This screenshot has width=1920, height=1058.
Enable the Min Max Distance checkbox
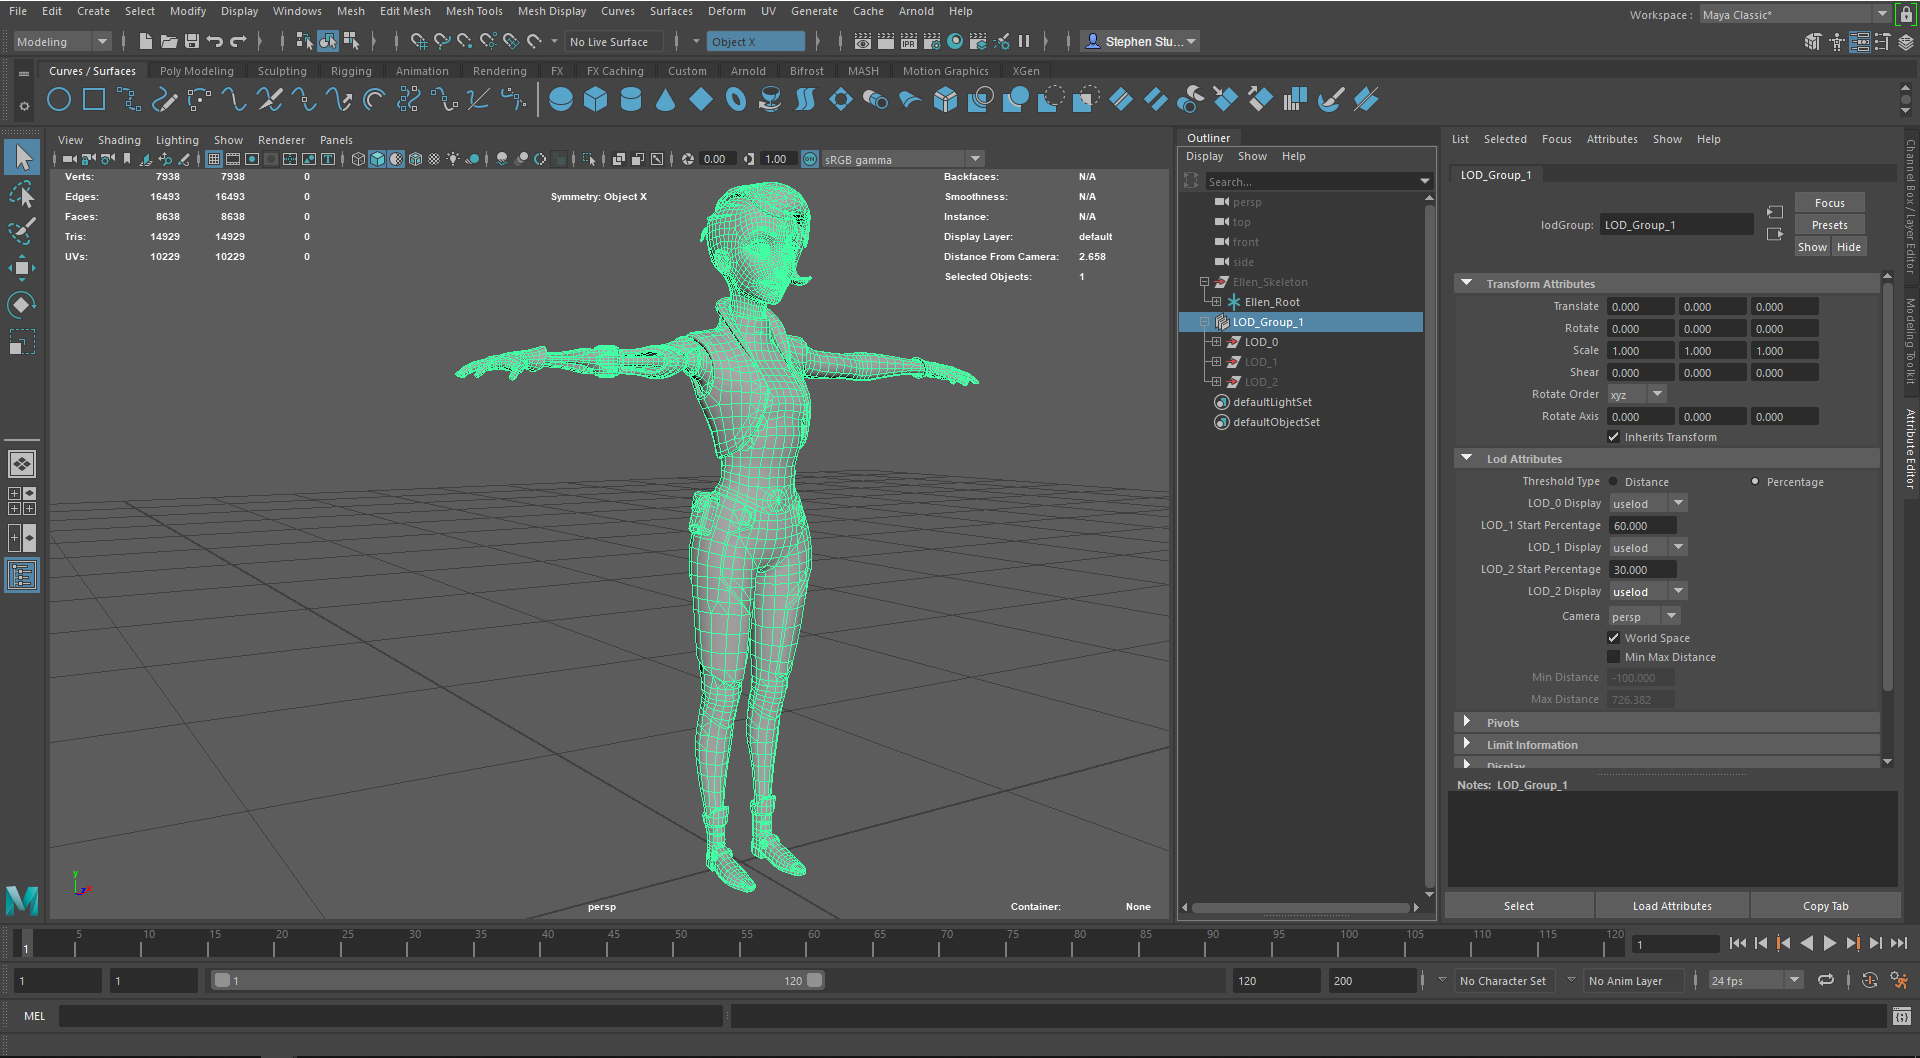[1613, 657]
